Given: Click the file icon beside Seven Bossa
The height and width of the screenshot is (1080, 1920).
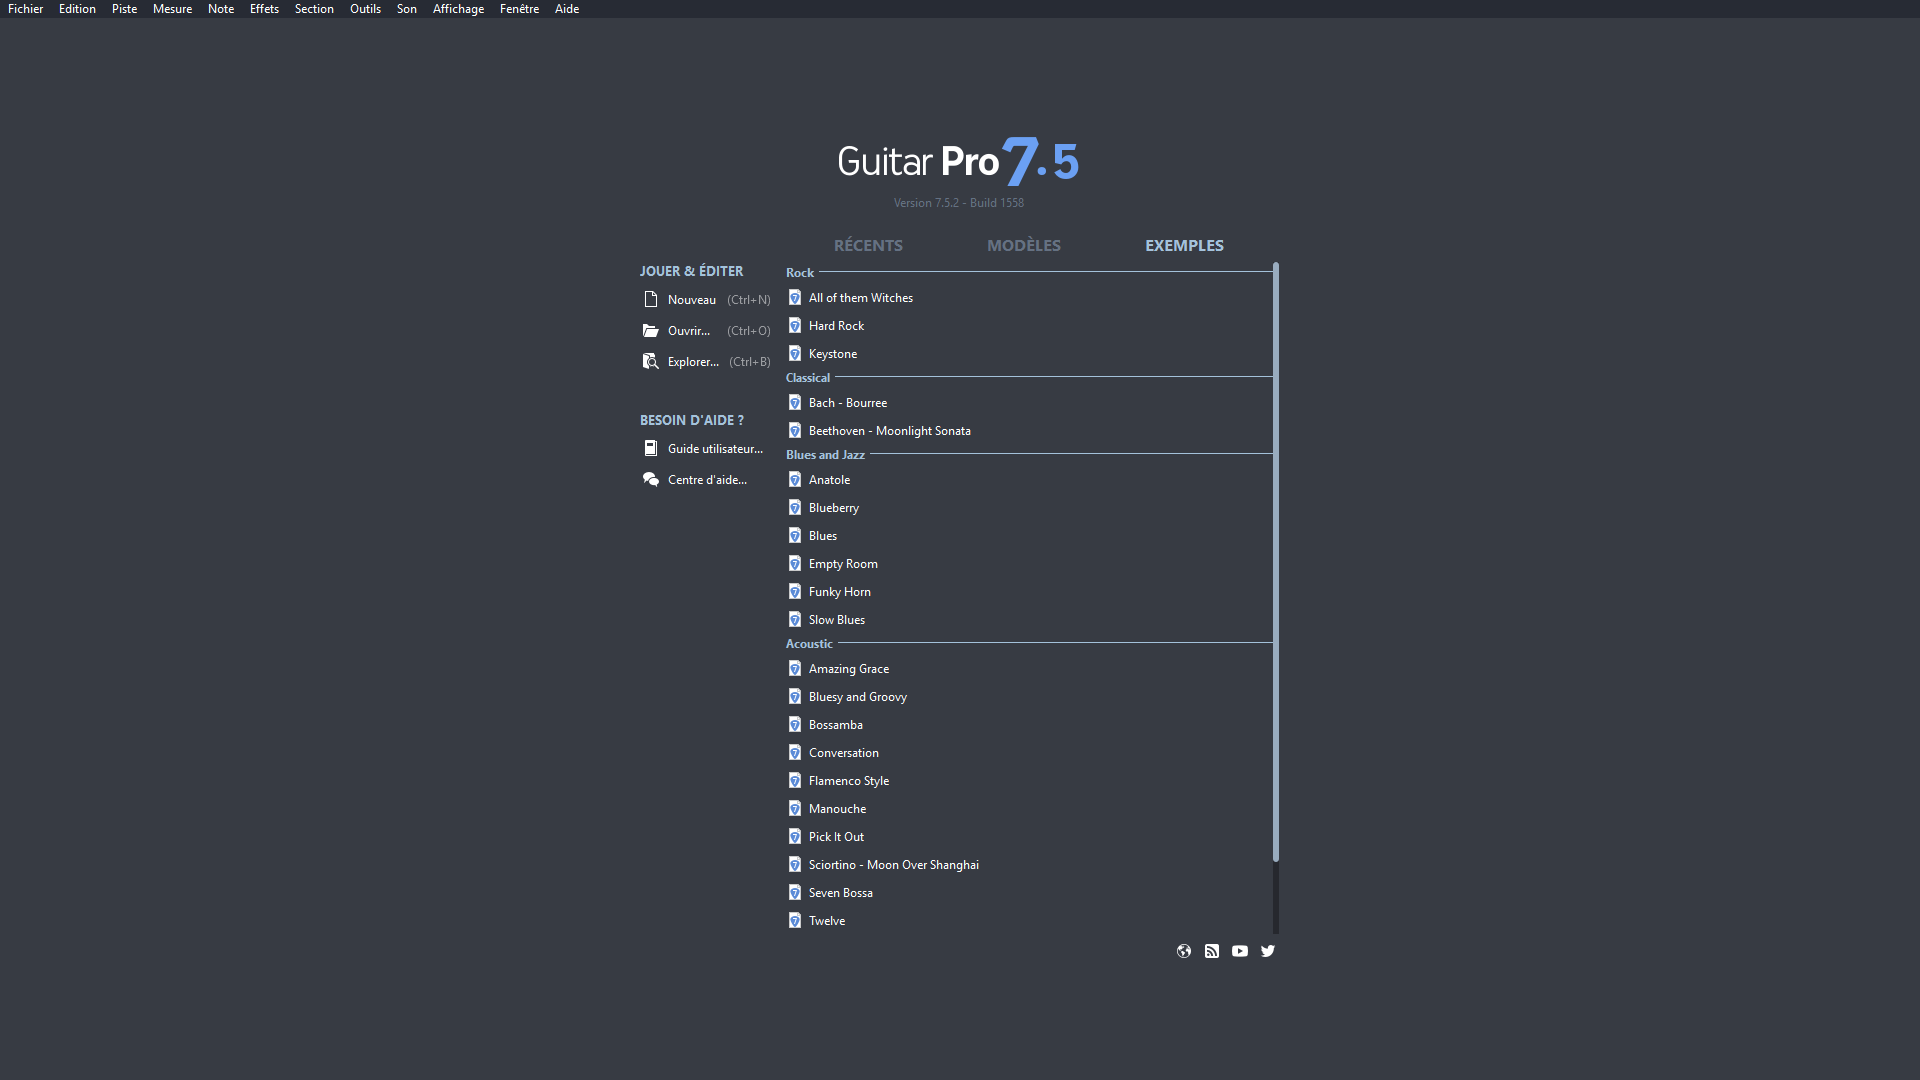Looking at the screenshot, I should (795, 892).
